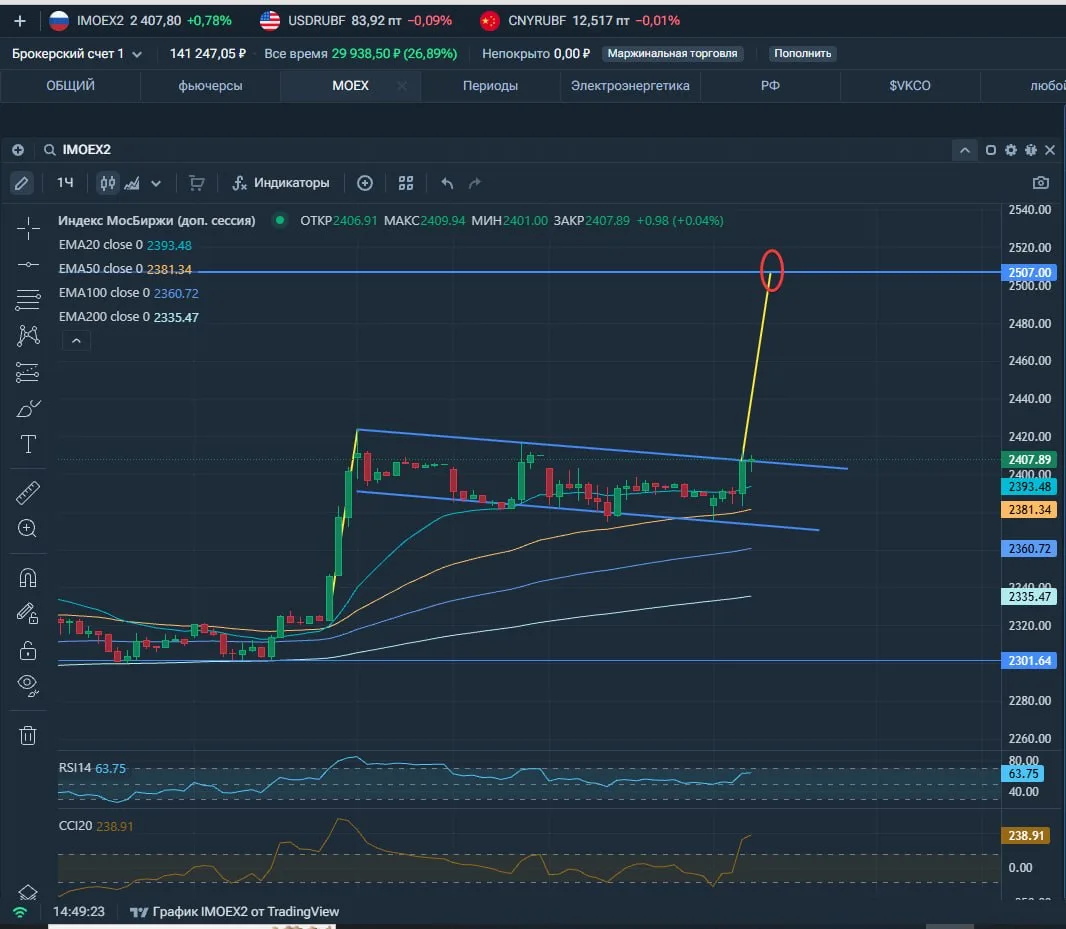Select the brush drawing tool
Viewport: 1066px width, 929px height.
[x=28, y=409]
